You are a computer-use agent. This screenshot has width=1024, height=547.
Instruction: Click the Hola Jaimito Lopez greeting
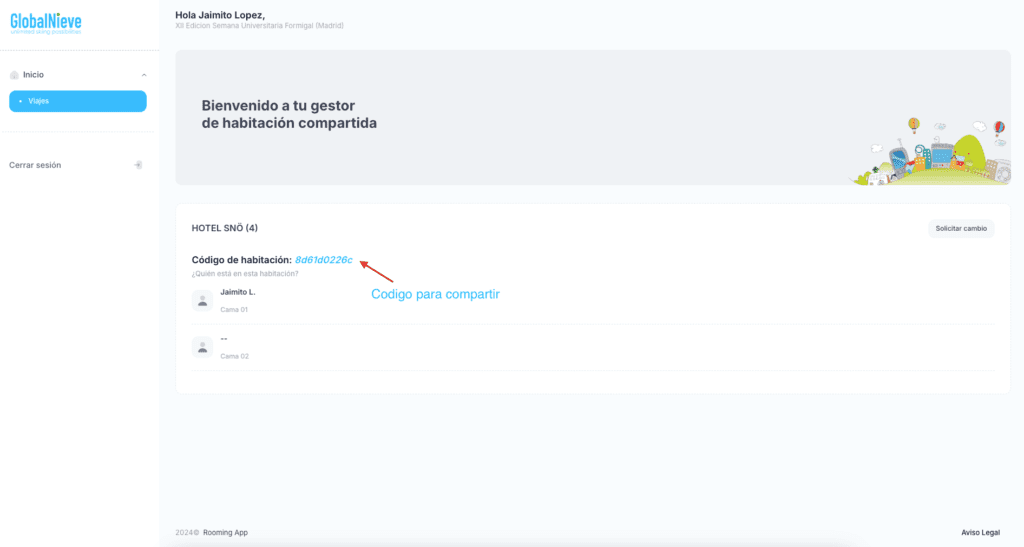click(x=220, y=15)
